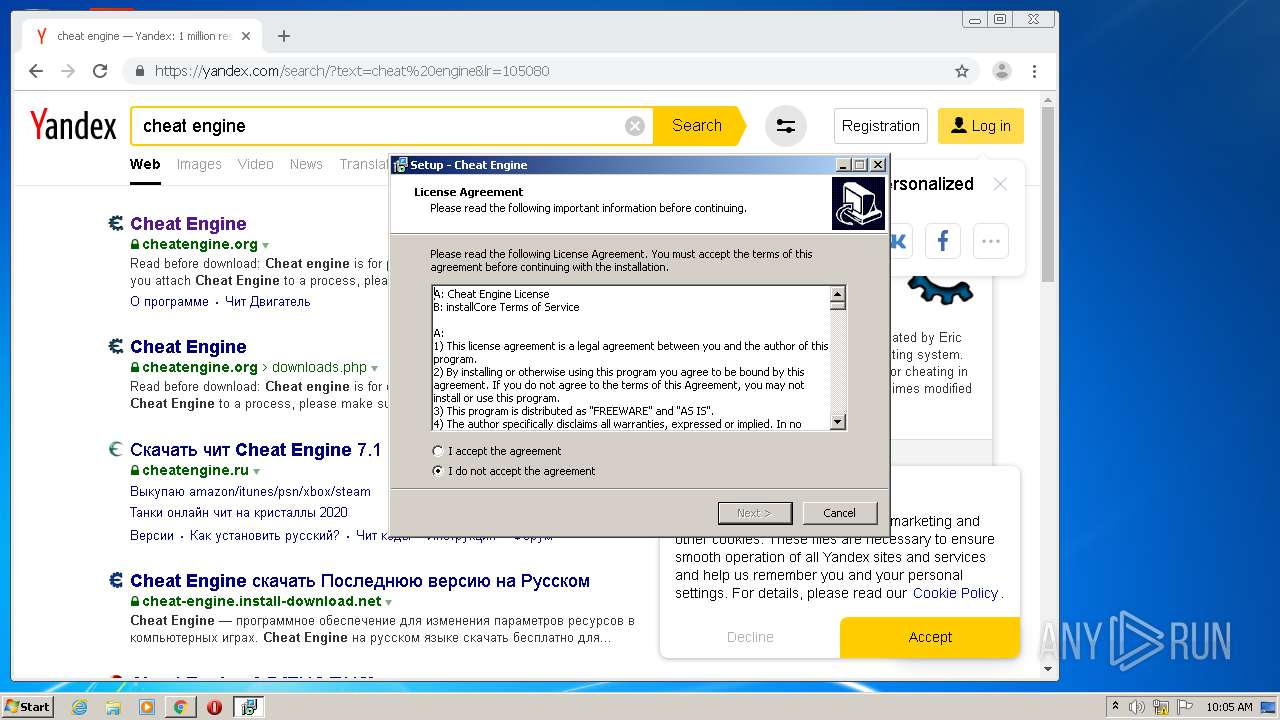Open Opera from the taskbar
Image resolution: width=1280 pixels, height=720 pixels.
point(214,707)
